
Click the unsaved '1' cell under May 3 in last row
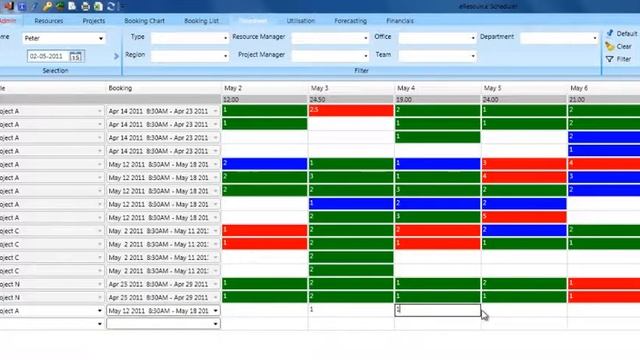(x=351, y=310)
